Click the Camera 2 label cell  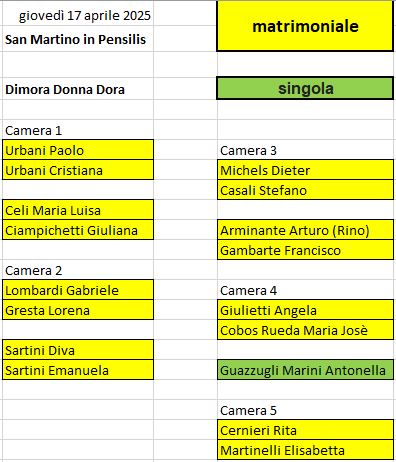point(78,270)
